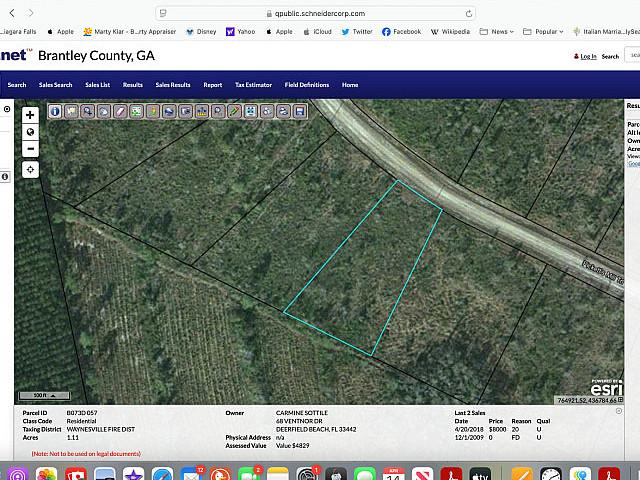Go to Home in navigation bar

[350, 85]
